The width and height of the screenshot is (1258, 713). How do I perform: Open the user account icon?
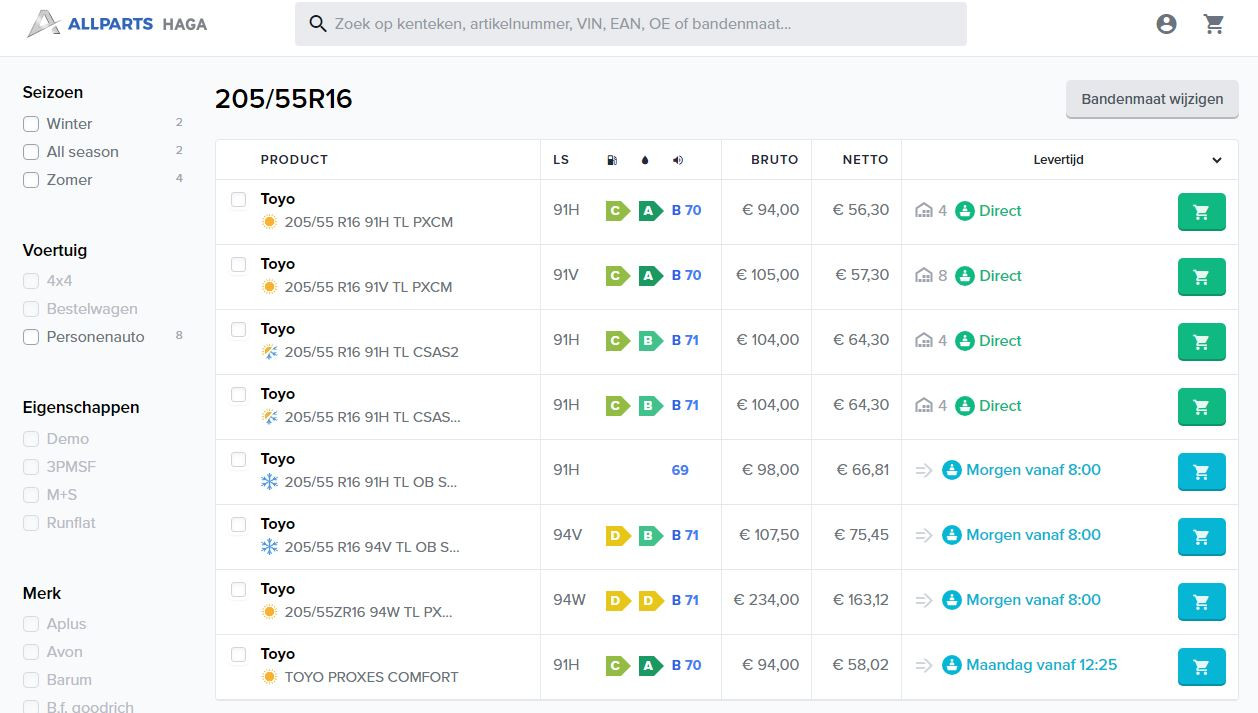tap(1166, 24)
